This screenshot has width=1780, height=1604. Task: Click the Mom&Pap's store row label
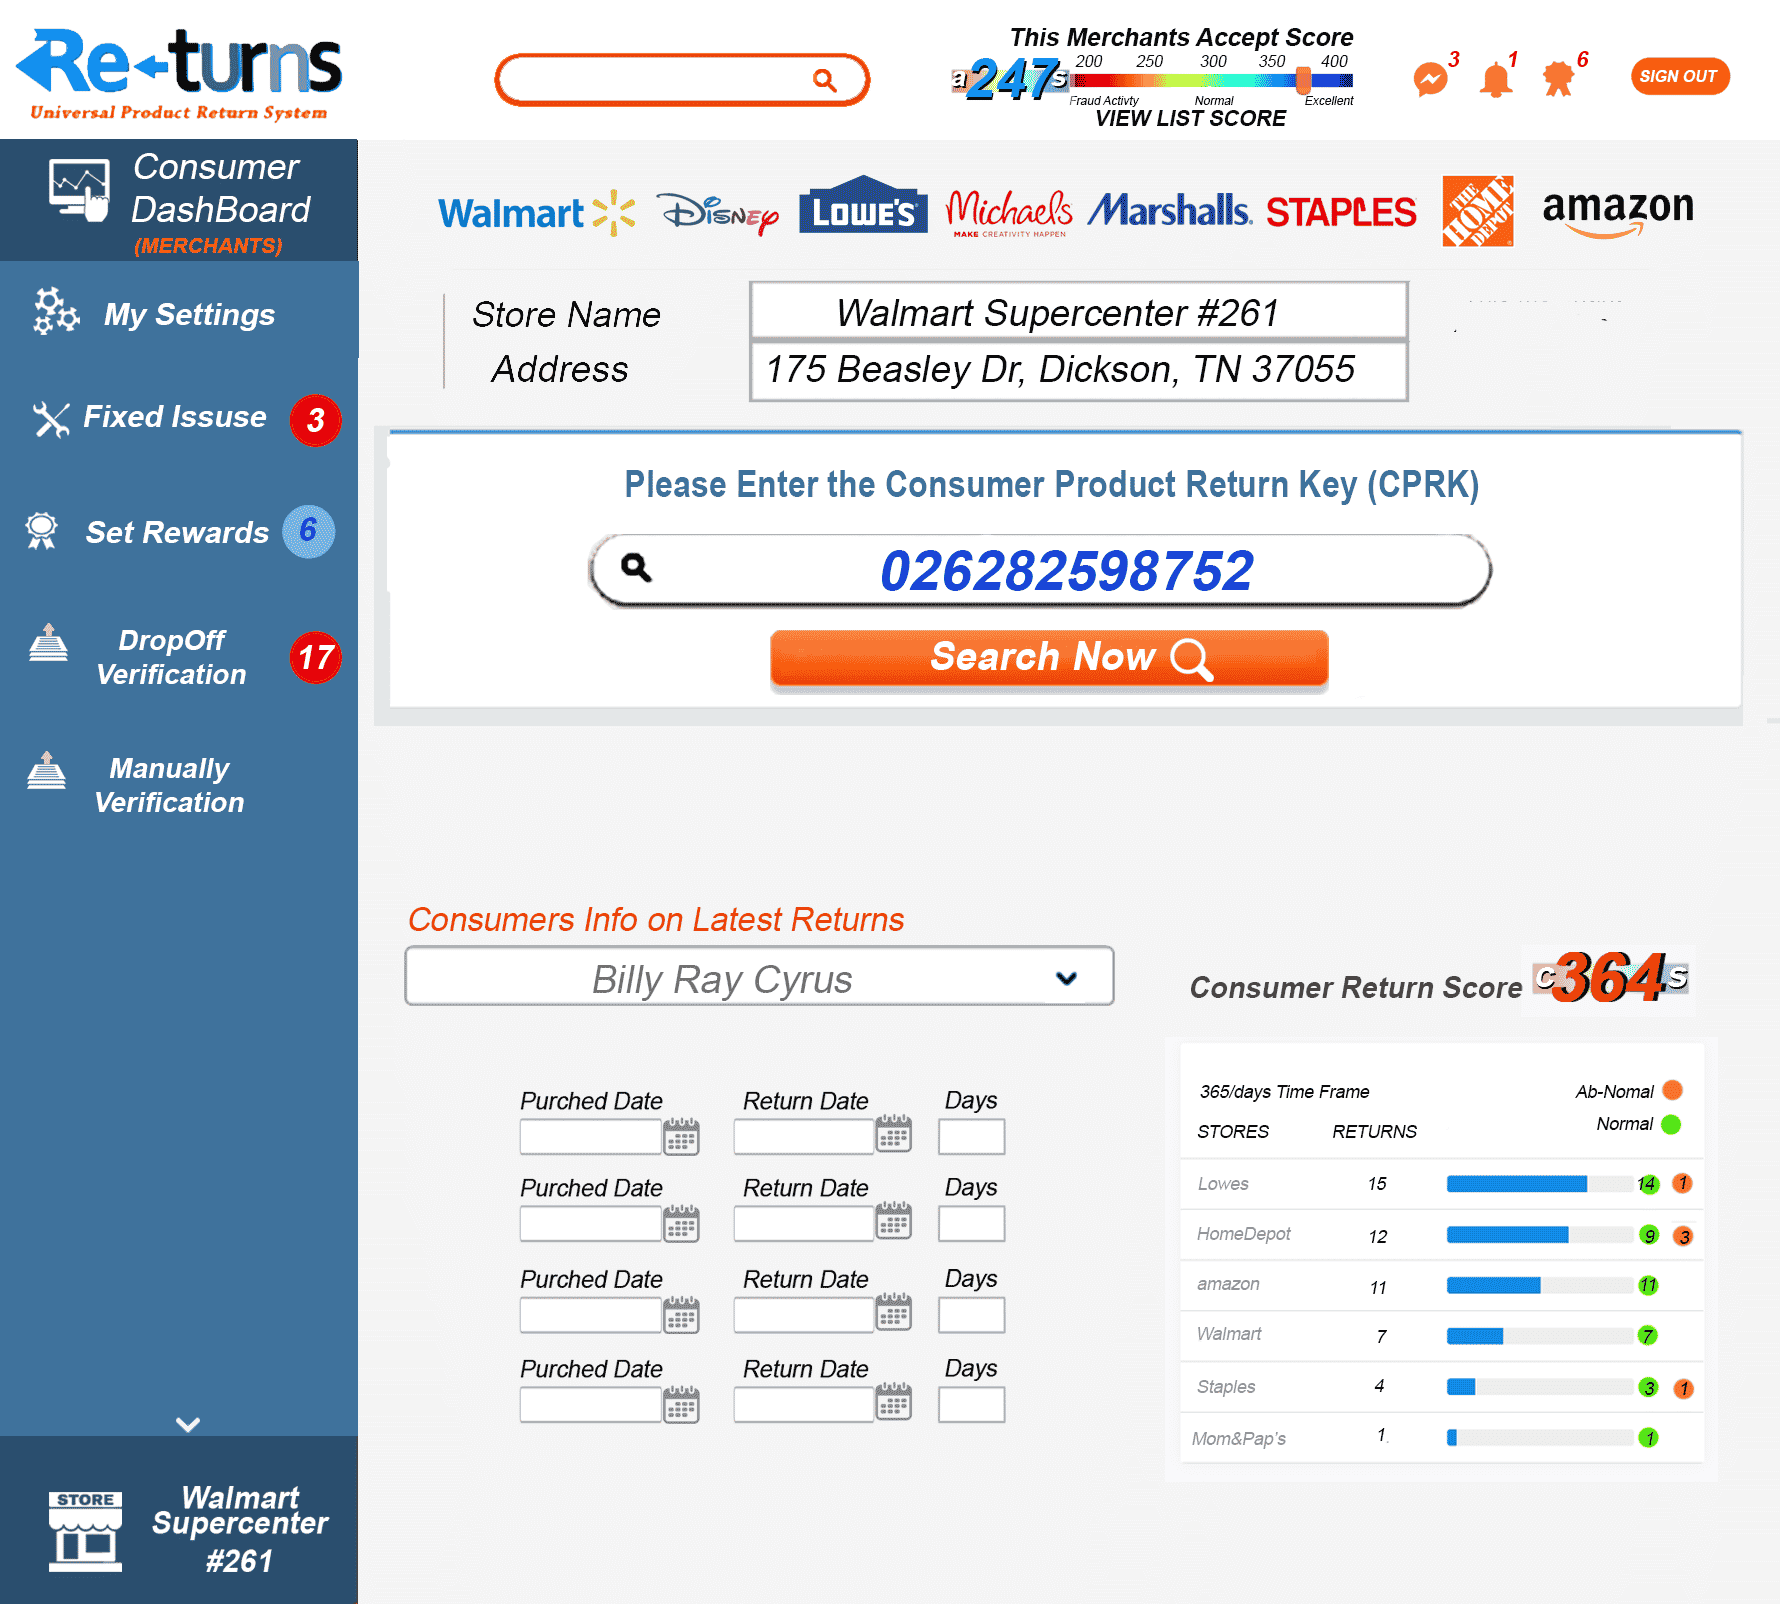click(x=1238, y=1438)
